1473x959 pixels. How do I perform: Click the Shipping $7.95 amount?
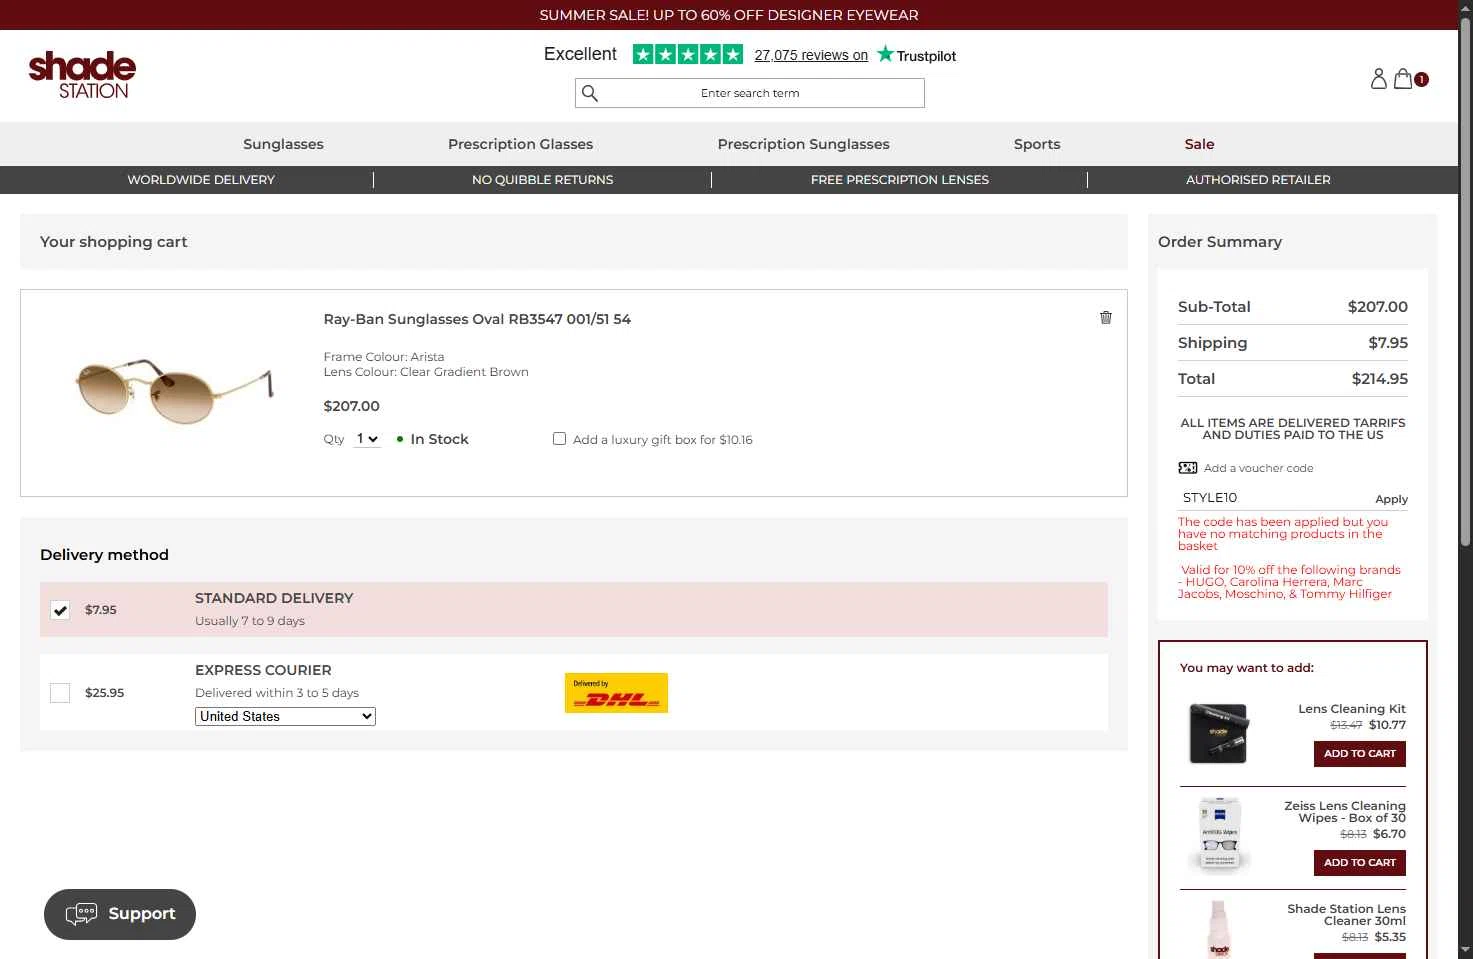1388,343
